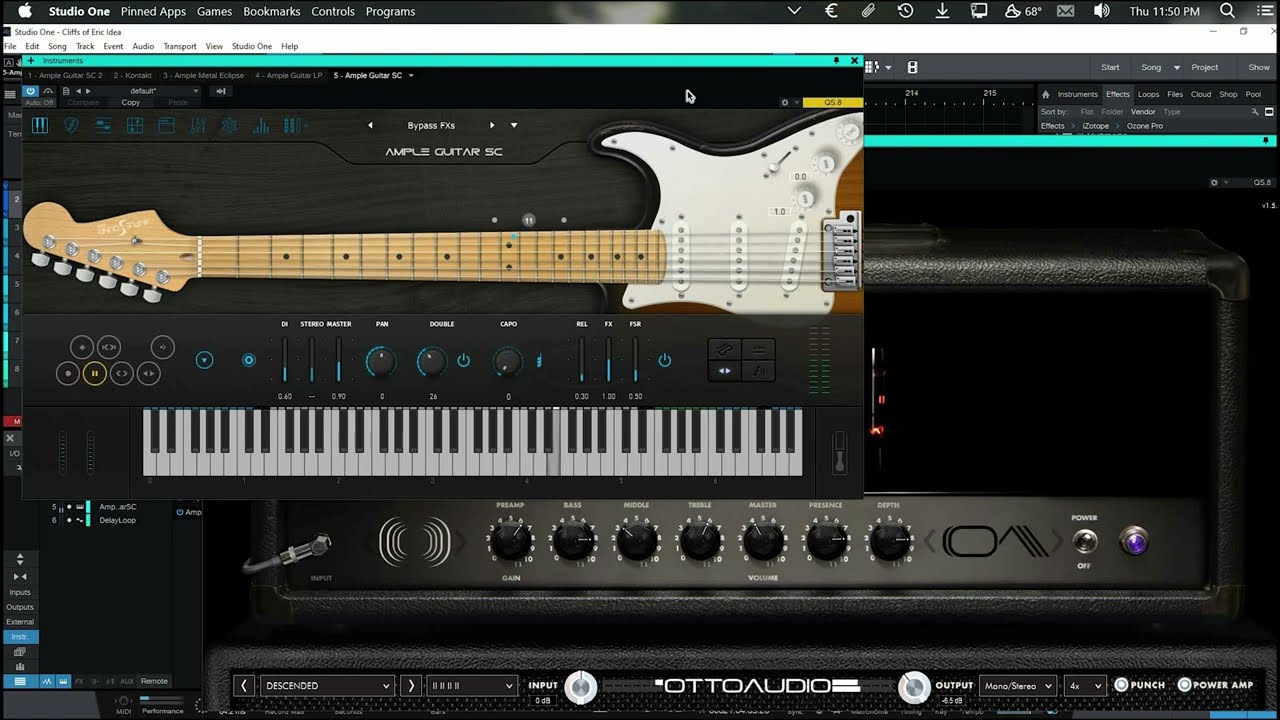Select the guitar body mode icon in right grid
The height and width of the screenshot is (720, 1280).
tap(725, 349)
